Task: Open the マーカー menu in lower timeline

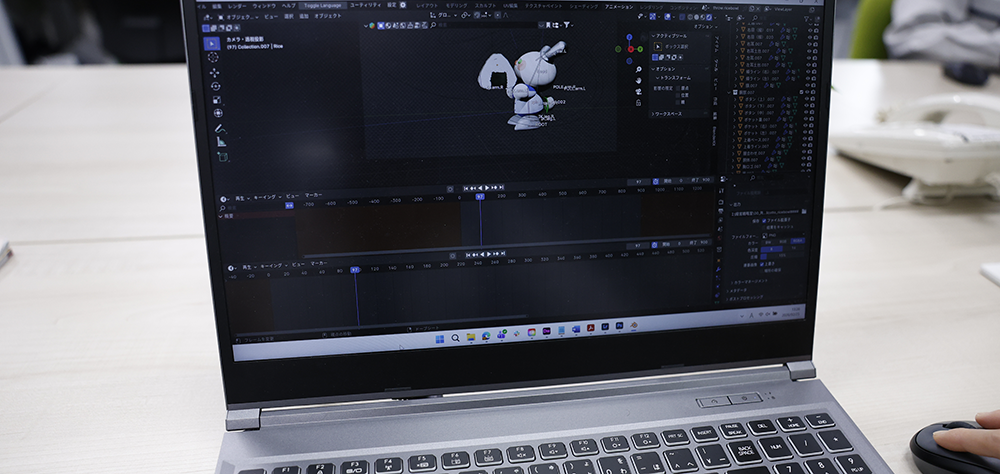Action: (x=317, y=264)
